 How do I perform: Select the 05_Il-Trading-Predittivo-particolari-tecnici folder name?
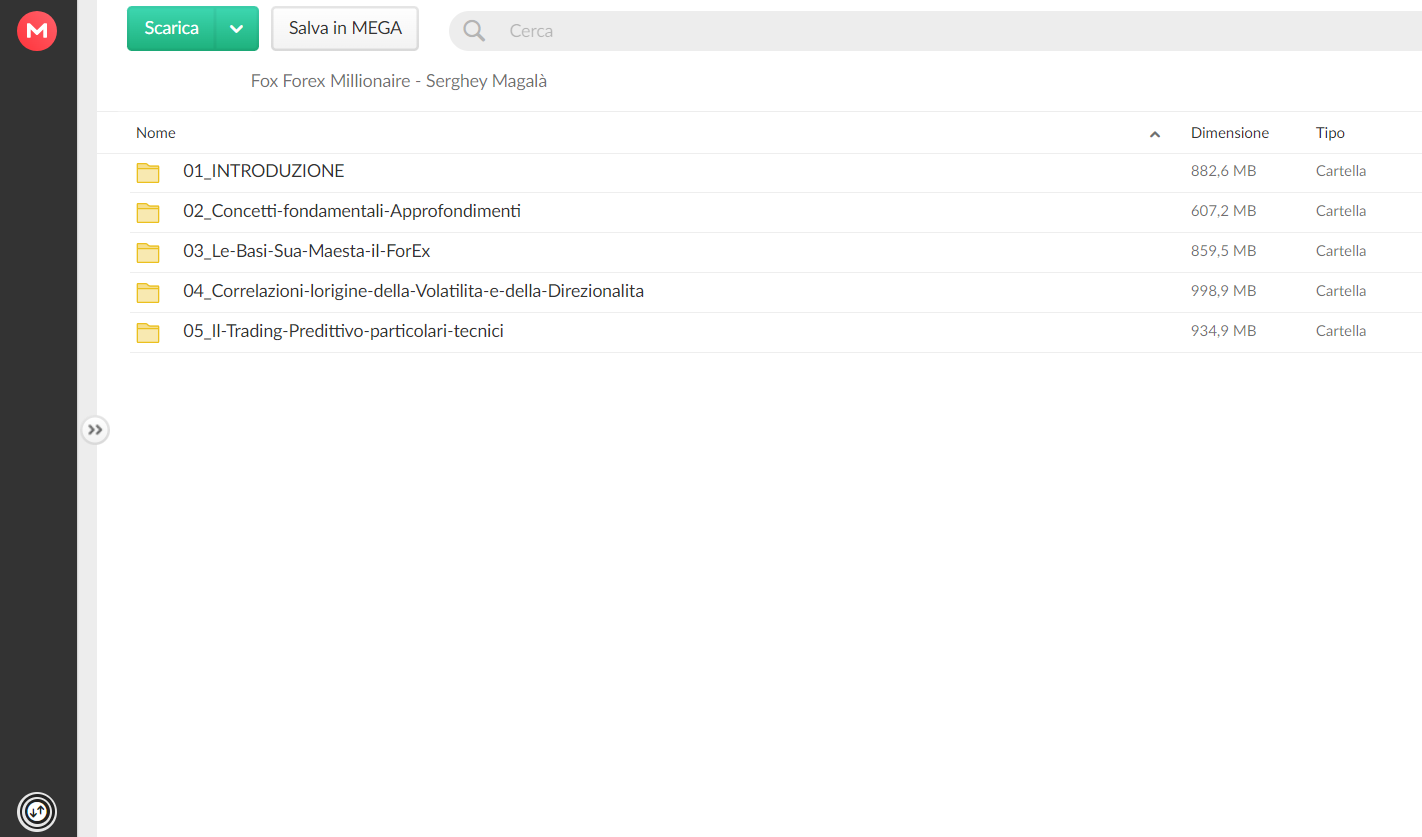click(343, 331)
